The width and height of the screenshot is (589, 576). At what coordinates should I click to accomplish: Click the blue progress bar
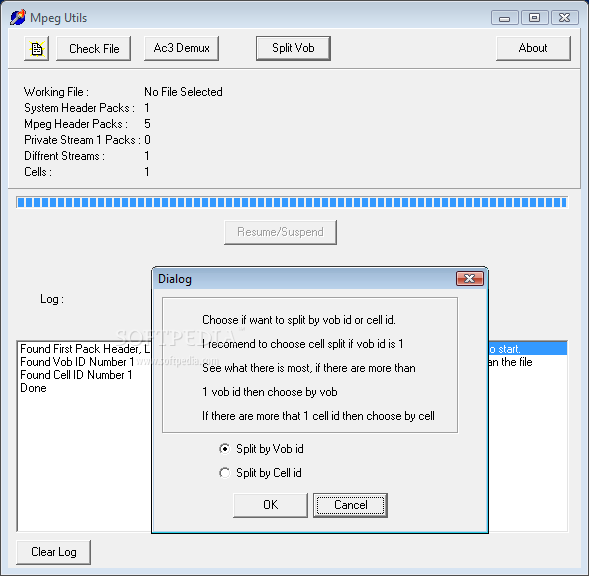(292, 203)
